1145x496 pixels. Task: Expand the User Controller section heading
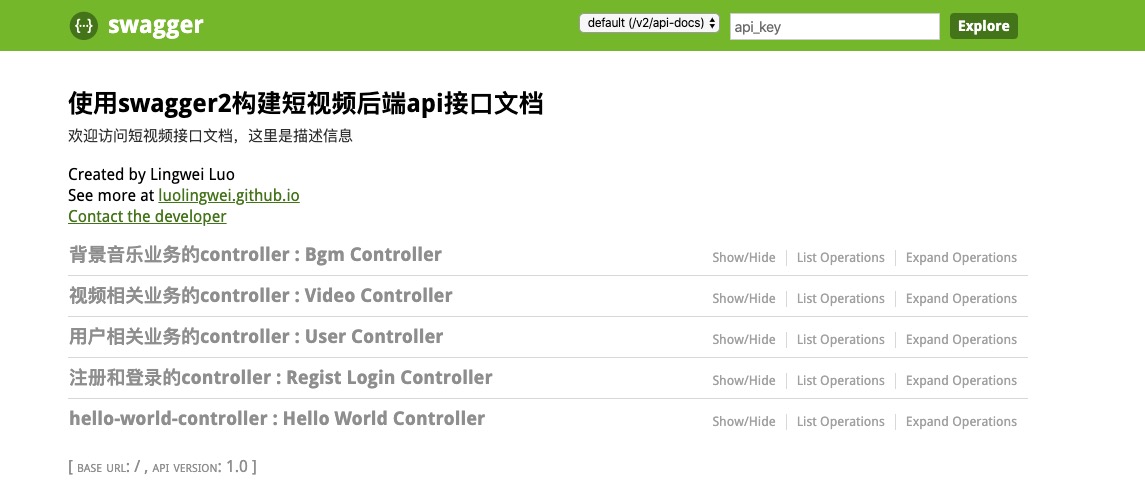pyautogui.click(x=256, y=336)
